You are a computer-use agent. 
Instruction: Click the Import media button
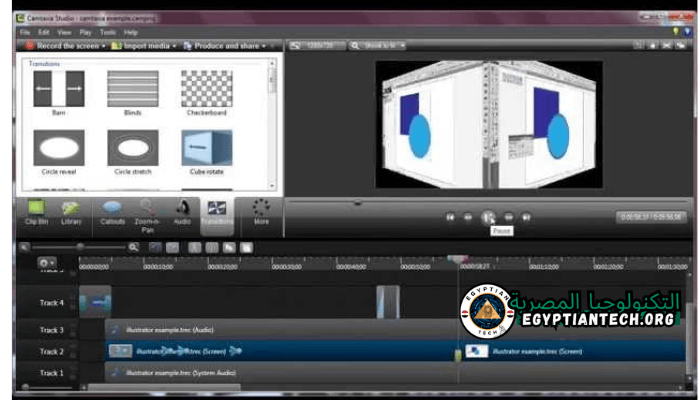(141, 45)
